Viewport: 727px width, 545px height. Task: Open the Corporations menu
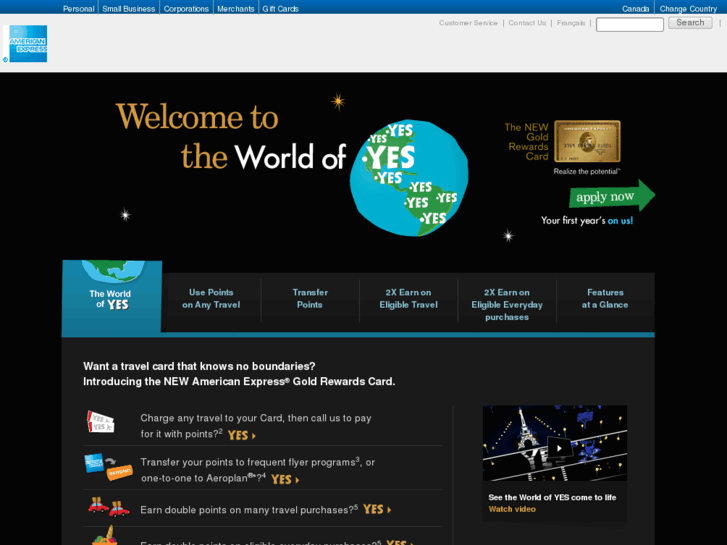click(x=186, y=9)
